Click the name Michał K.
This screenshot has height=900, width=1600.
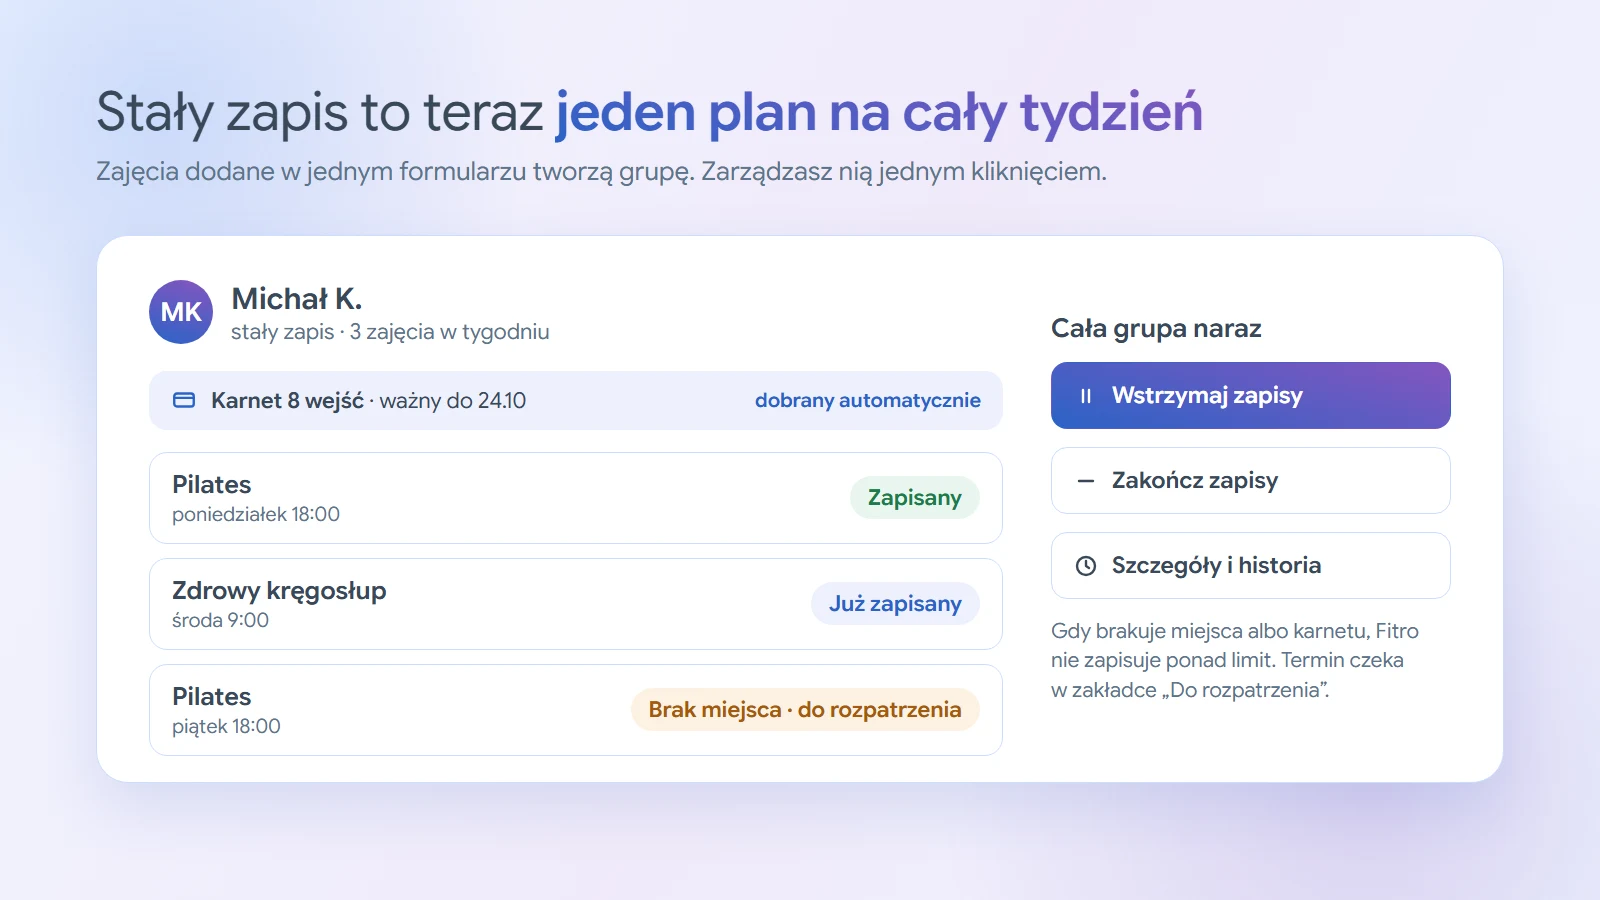pyautogui.click(x=297, y=299)
